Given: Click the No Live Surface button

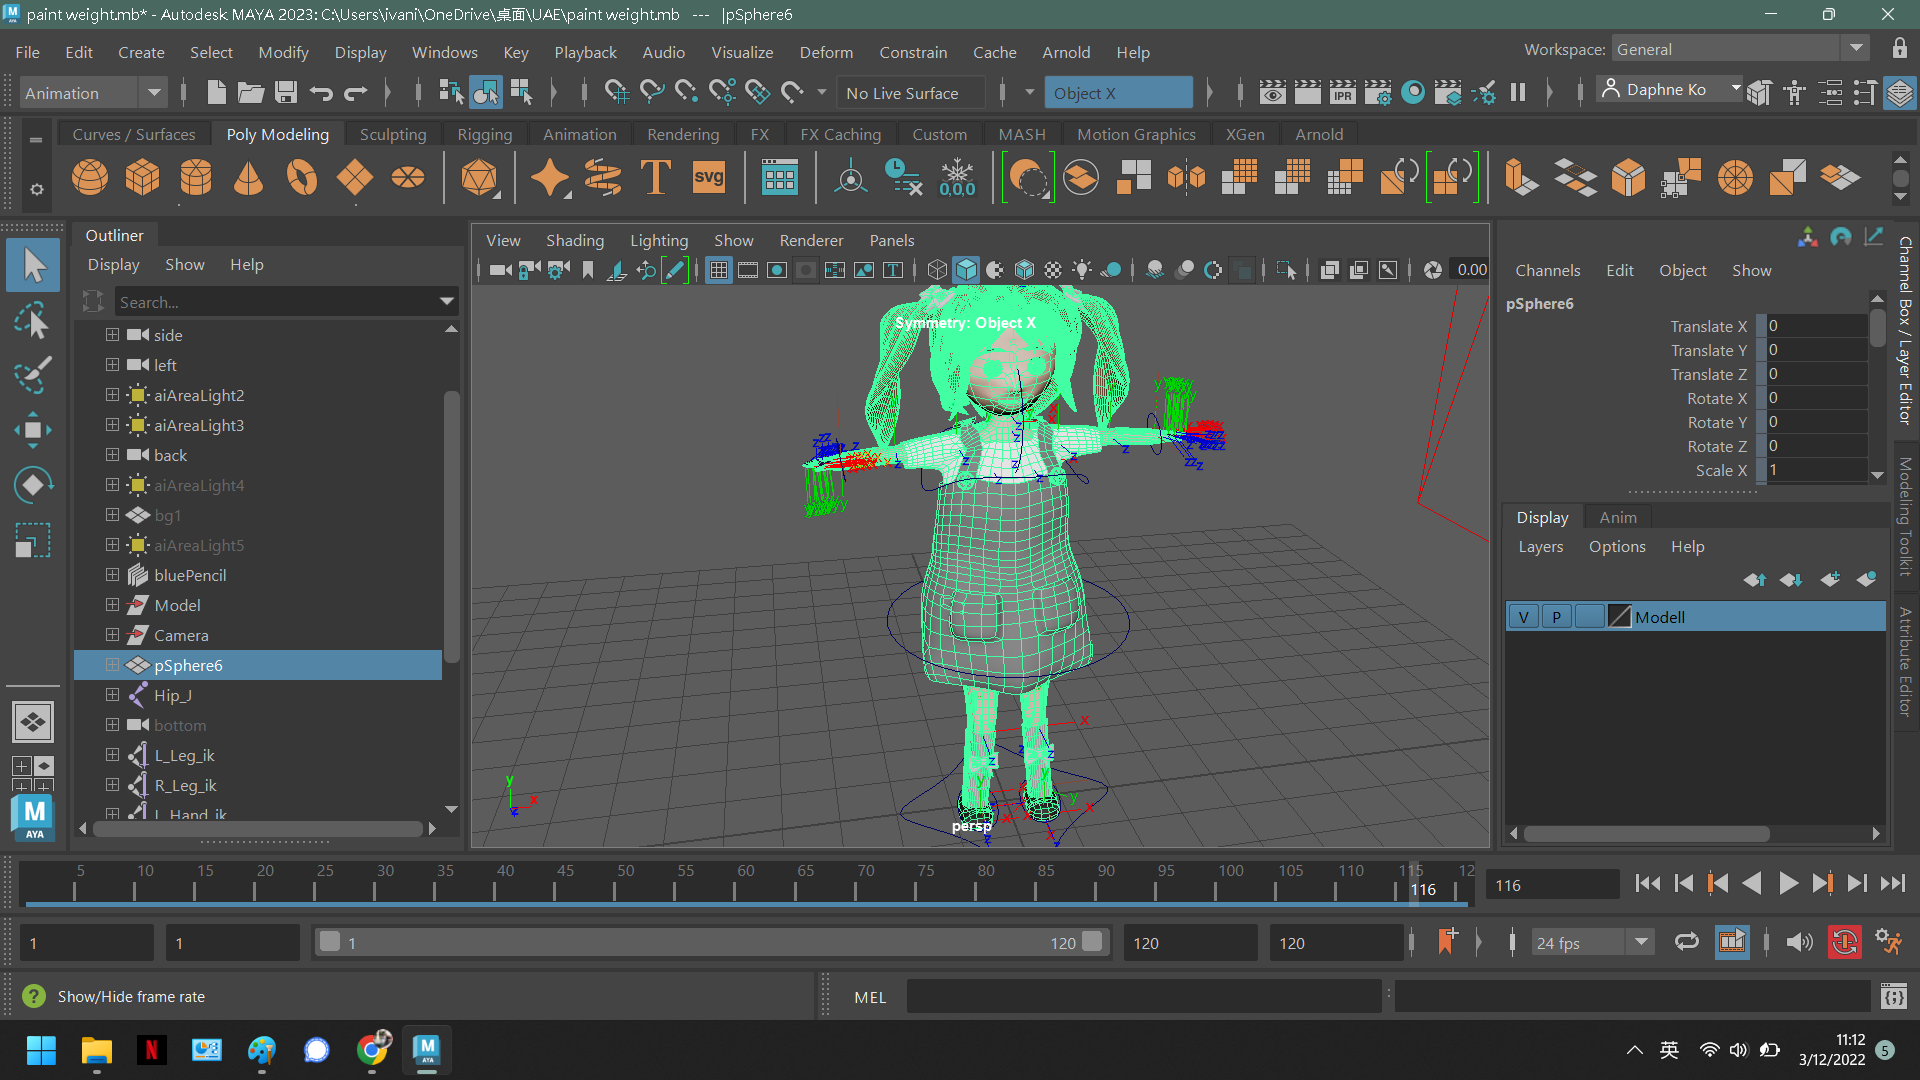Looking at the screenshot, I should click(909, 92).
